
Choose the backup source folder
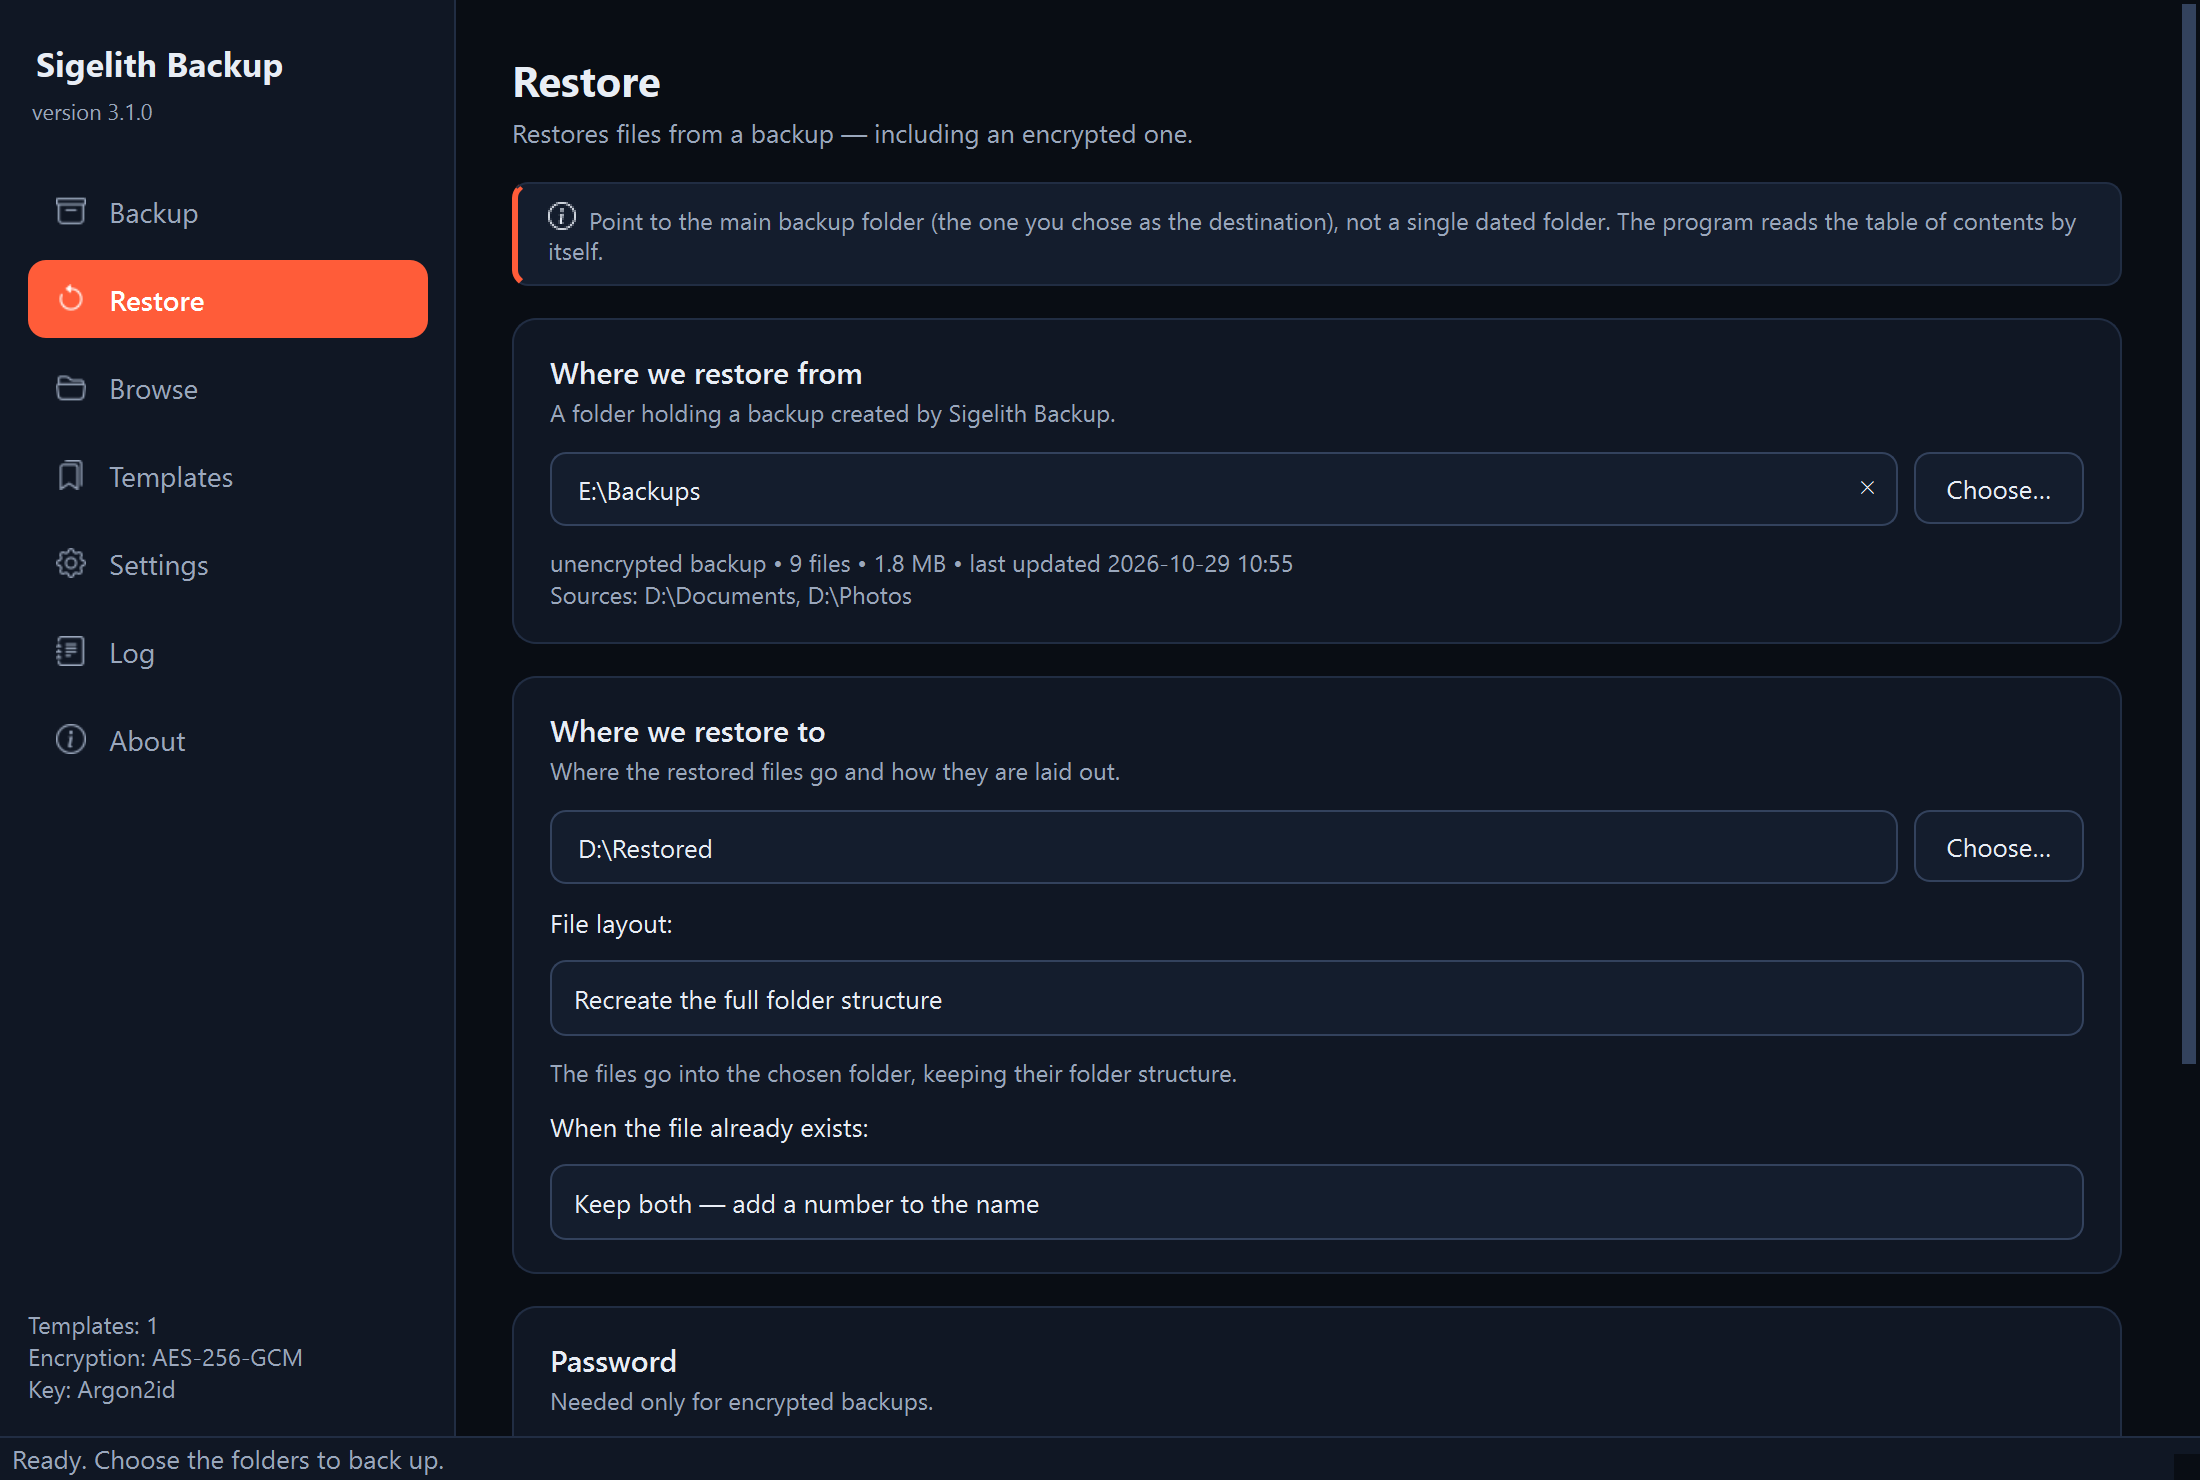pos(1998,489)
